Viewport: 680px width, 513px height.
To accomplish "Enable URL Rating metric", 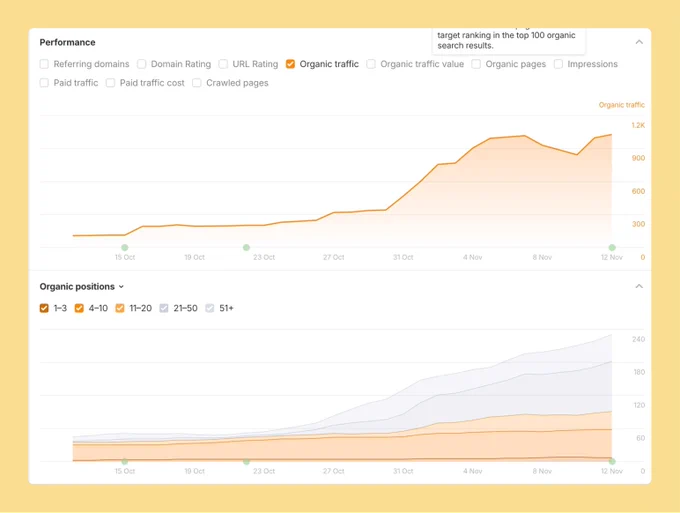I will click(x=223, y=64).
